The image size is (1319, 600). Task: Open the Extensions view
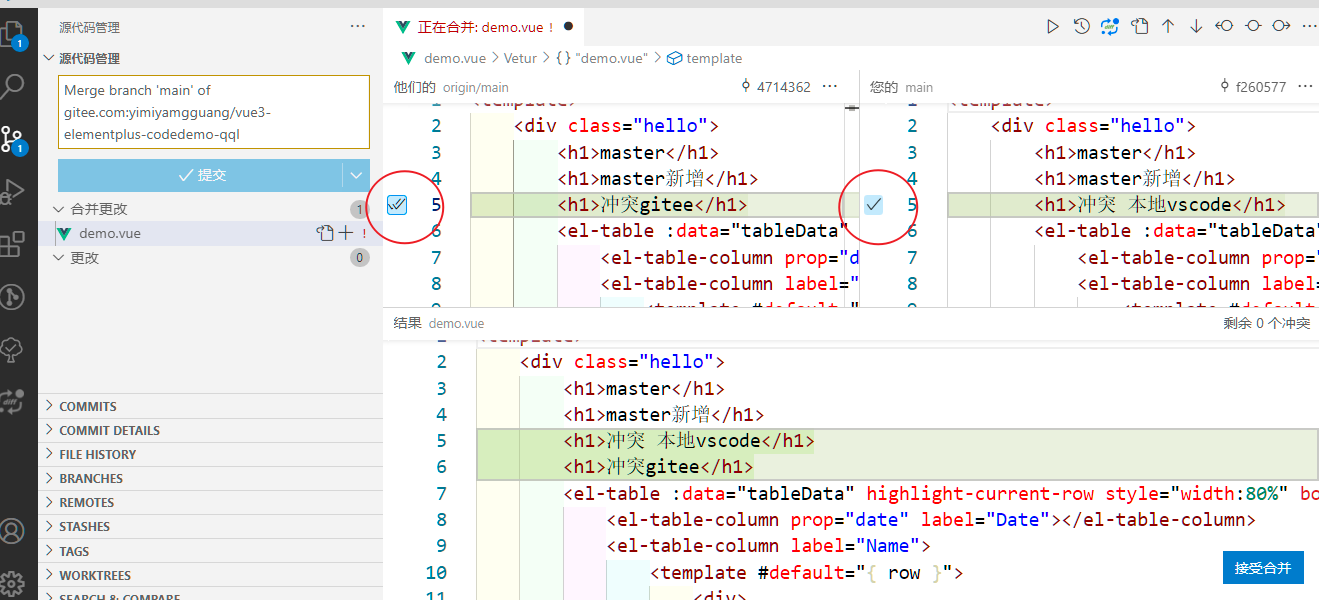pyautogui.click(x=13, y=243)
